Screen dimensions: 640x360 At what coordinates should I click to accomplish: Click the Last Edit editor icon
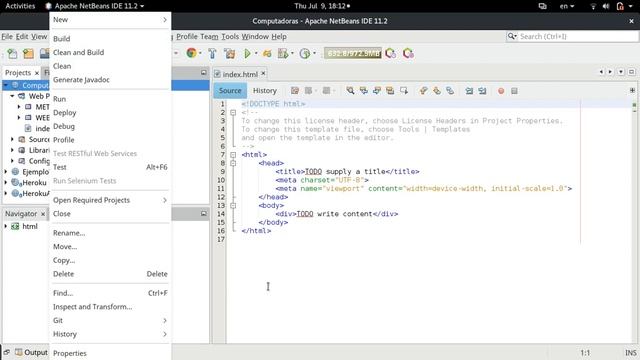coord(295,91)
